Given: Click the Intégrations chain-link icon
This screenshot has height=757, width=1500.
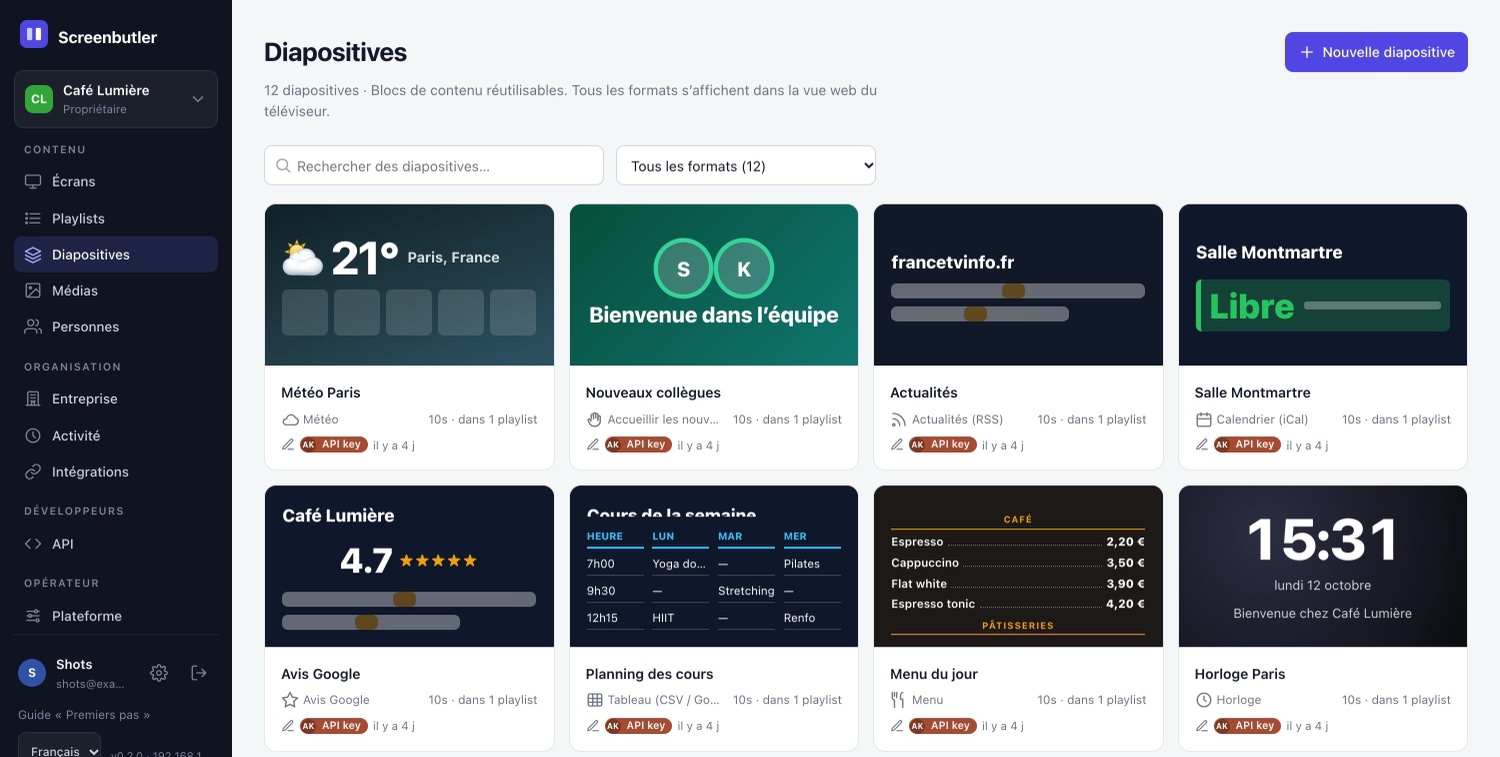Looking at the screenshot, I should click(x=33, y=472).
